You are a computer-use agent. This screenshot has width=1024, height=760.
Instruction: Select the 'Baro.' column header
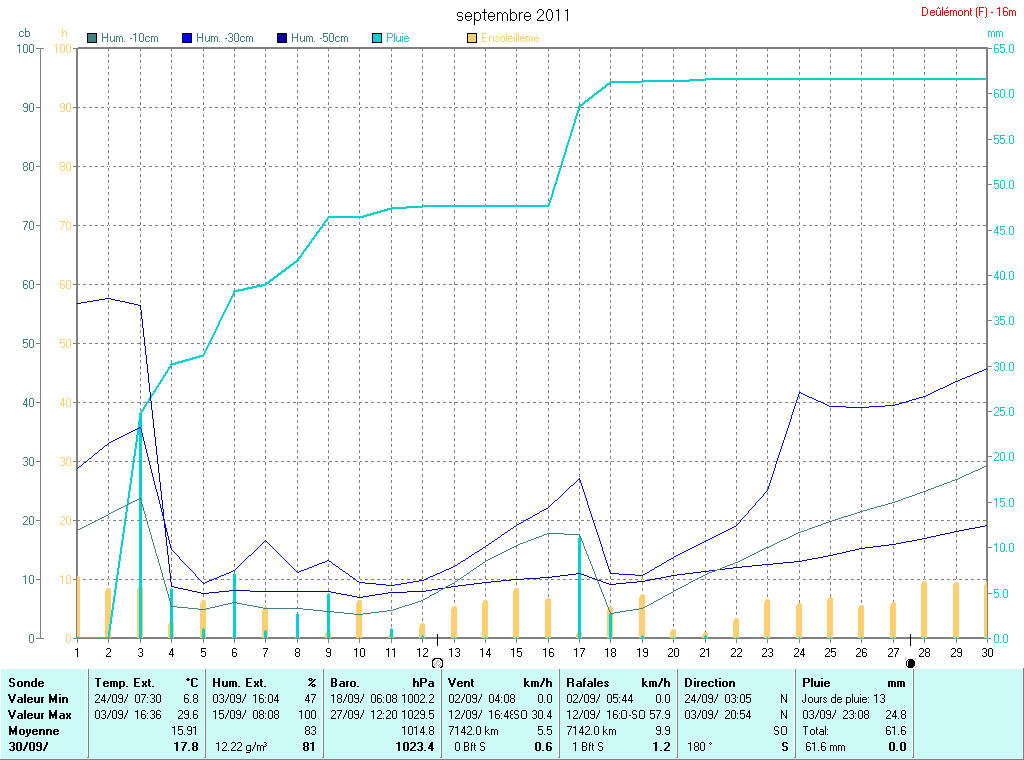[345, 683]
